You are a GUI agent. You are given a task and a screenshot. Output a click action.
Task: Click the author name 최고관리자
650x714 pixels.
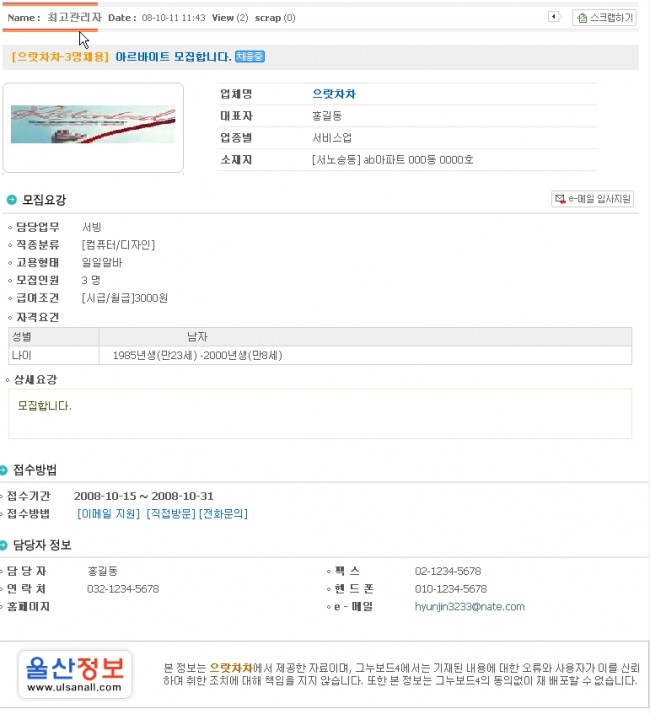coord(74,18)
